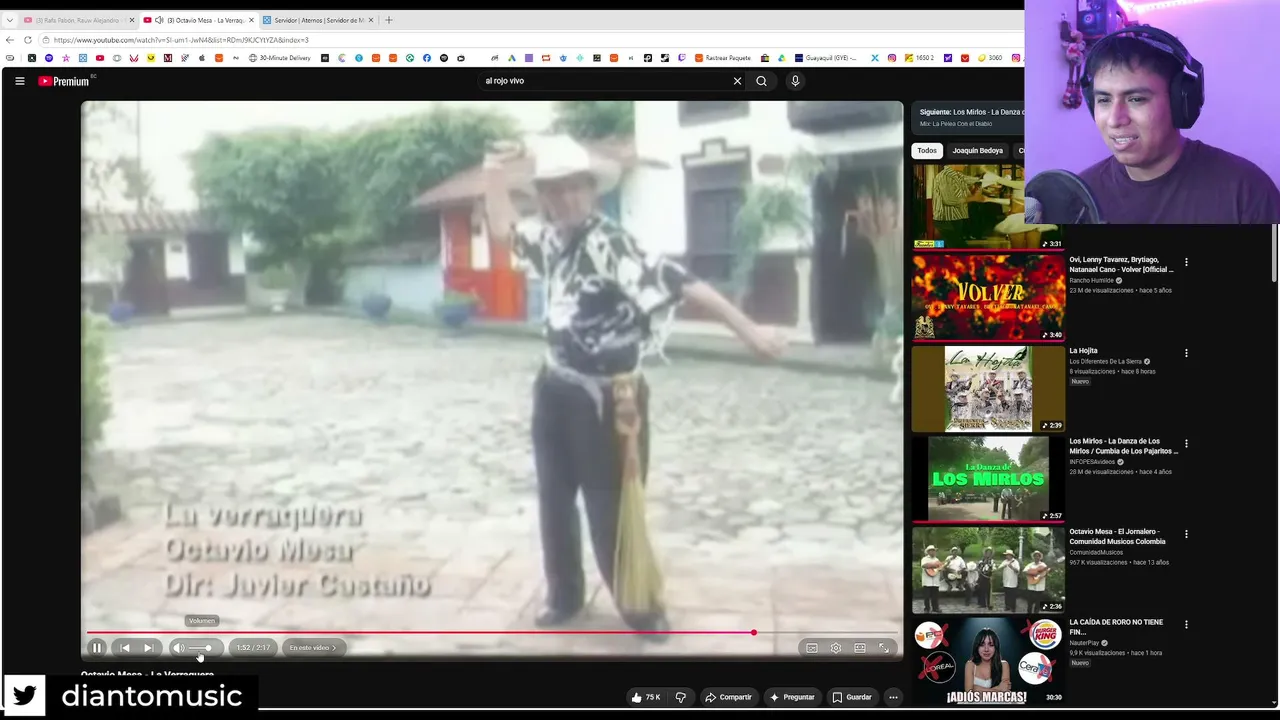Visit the 'Rancho Humilde' channel

[x=1091, y=281]
